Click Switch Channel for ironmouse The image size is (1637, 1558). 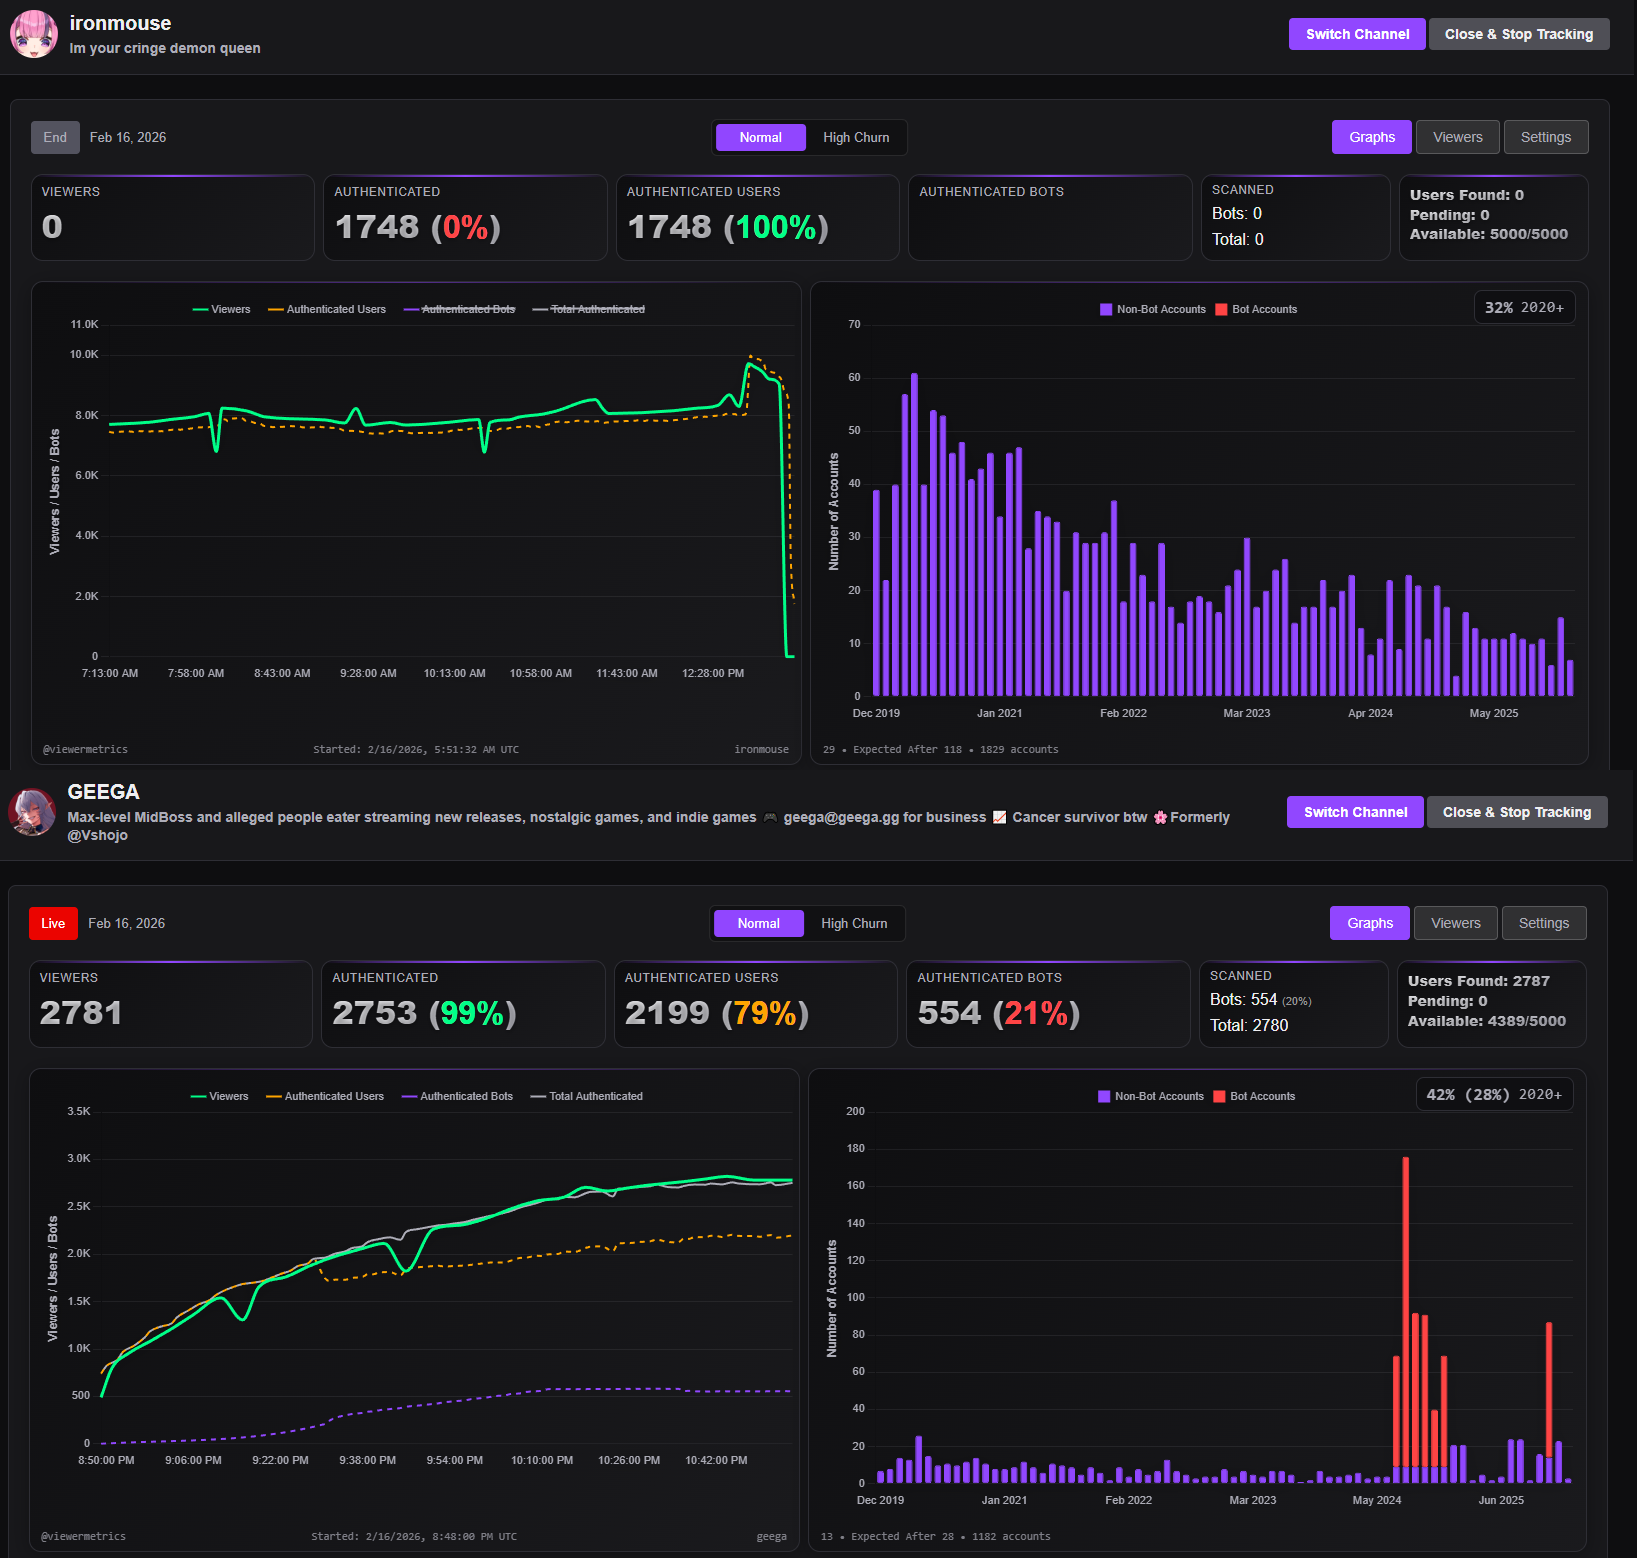[x=1357, y=34]
